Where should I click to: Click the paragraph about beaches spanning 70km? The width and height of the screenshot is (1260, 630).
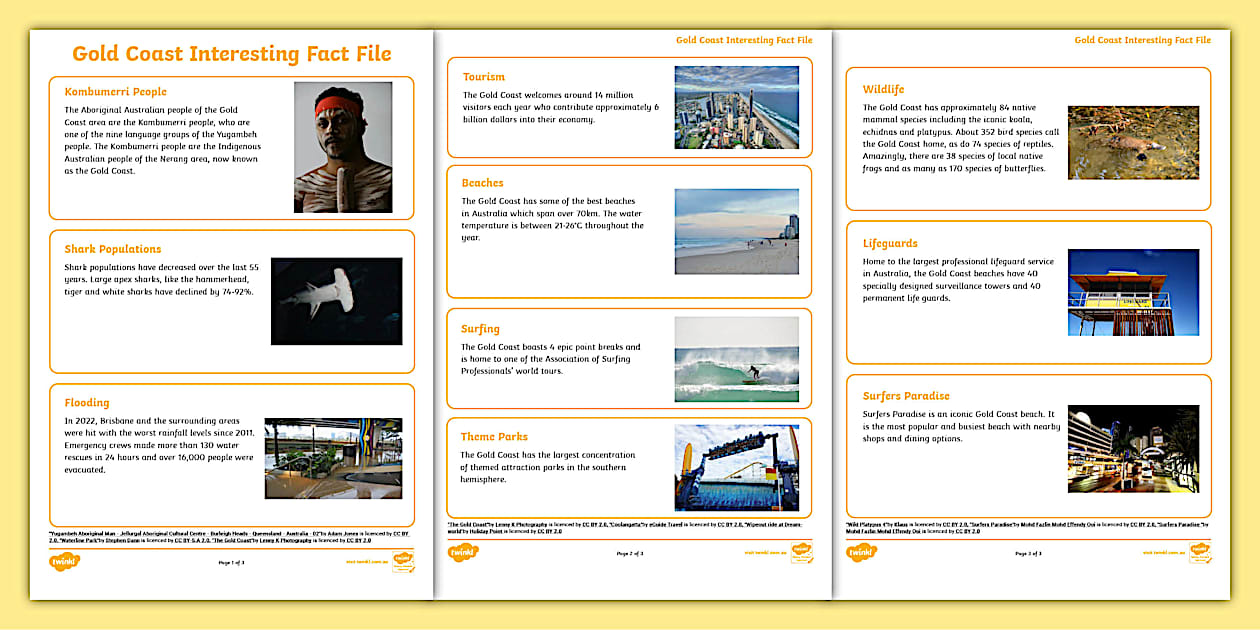pos(553,219)
